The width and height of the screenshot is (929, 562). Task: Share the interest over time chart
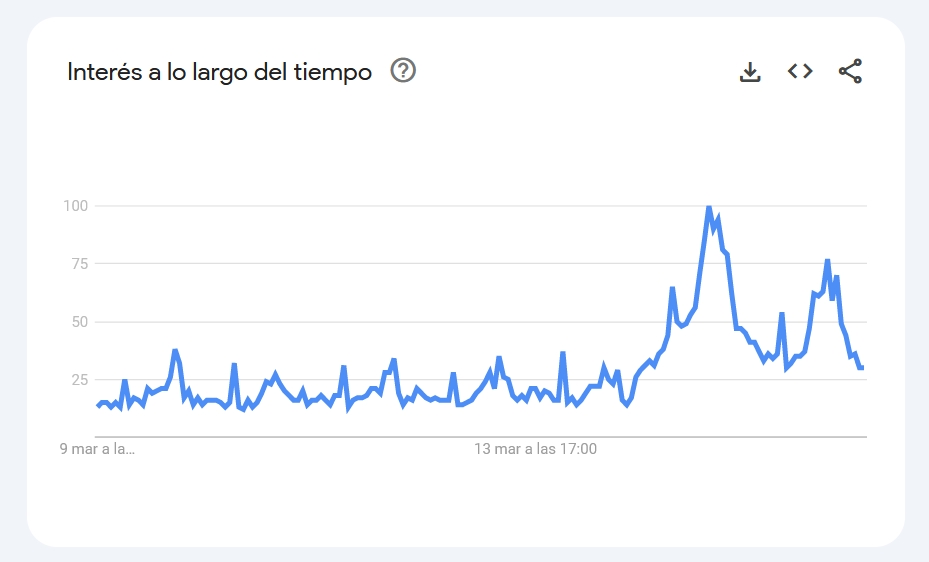(x=850, y=72)
